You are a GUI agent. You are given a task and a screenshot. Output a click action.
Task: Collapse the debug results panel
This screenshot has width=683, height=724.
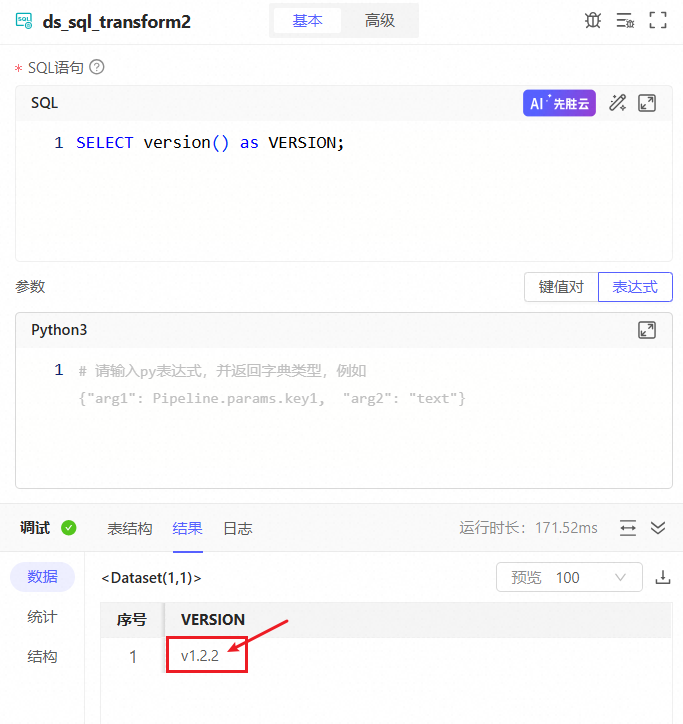658,528
